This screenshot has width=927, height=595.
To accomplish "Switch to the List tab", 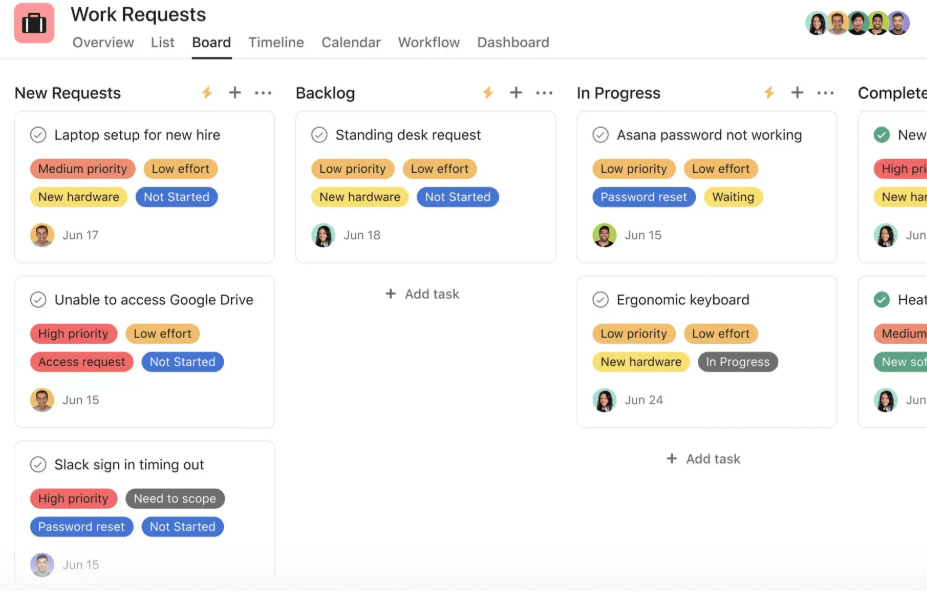I will pyautogui.click(x=163, y=43).
